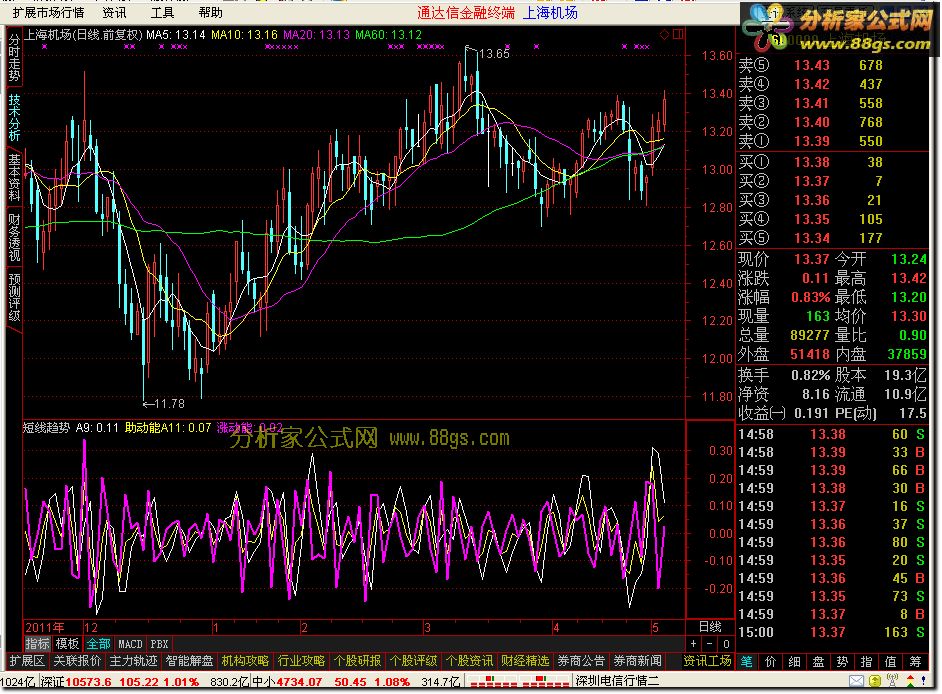Switch to the MACD indicator tab

click(x=130, y=644)
